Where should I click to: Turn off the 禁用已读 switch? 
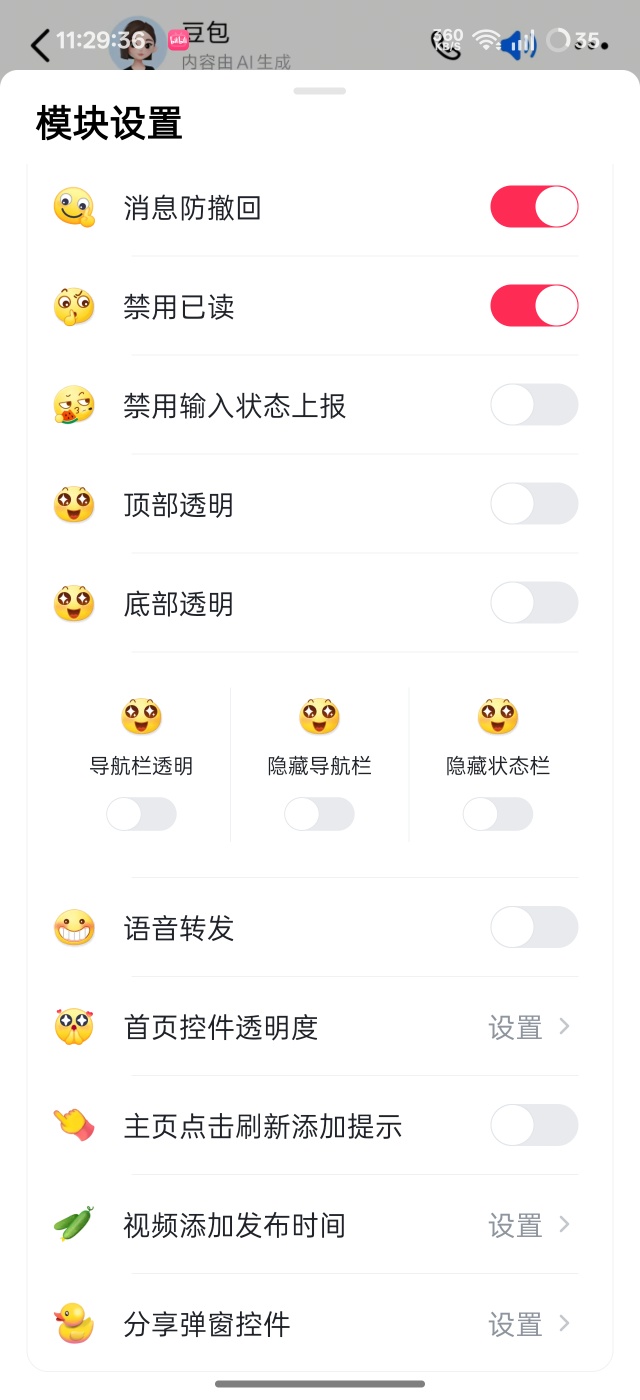tap(534, 306)
